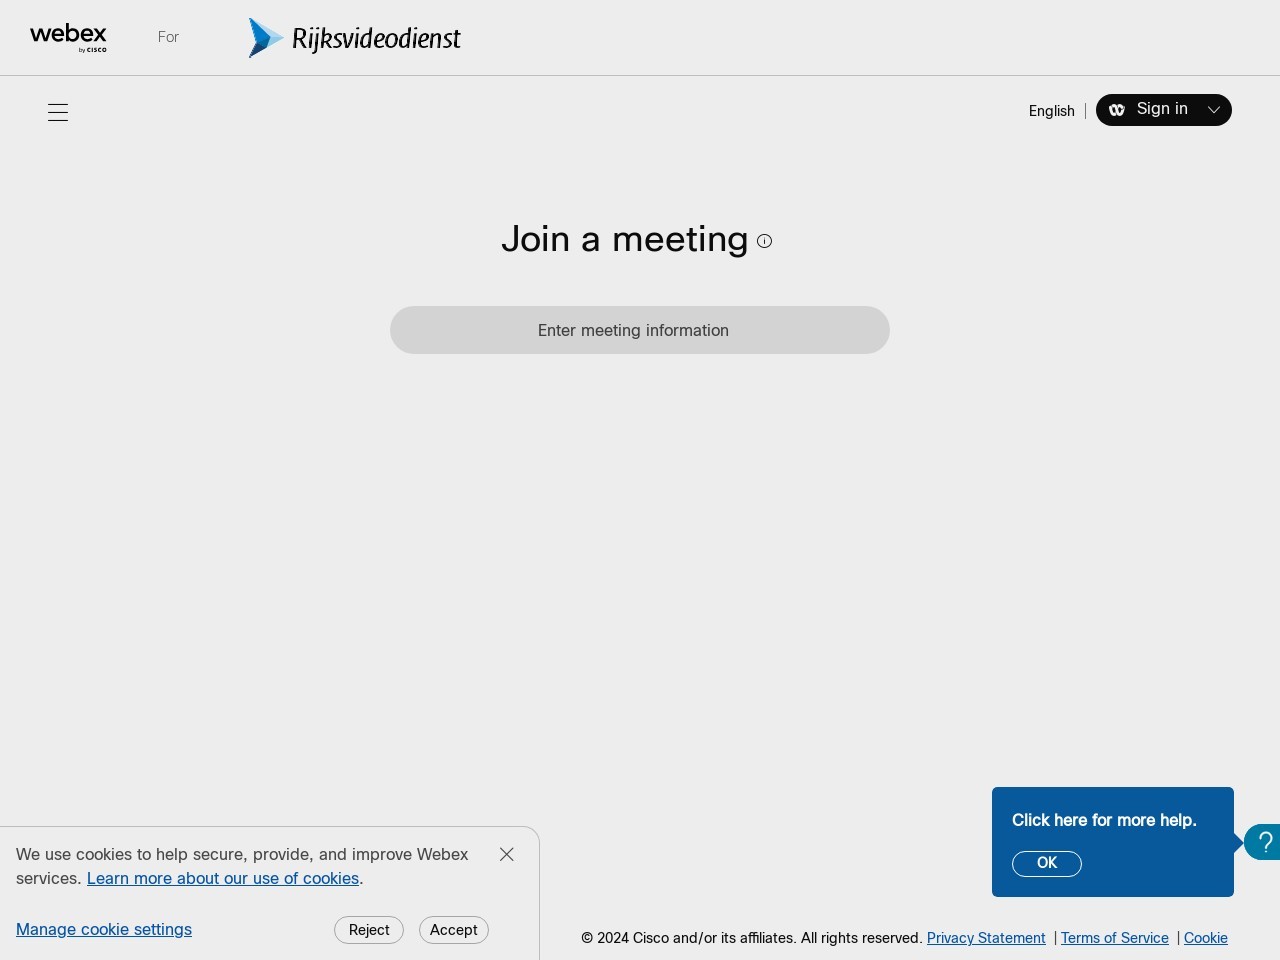Dismiss the help tooltip with OK
The height and width of the screenshot is (960, 1280).
coord(1047,863)
